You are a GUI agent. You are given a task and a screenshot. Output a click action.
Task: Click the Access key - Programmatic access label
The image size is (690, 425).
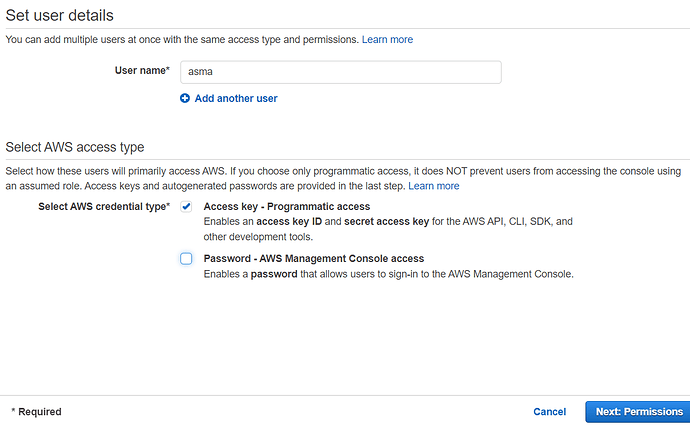click(x=286, y=206)
